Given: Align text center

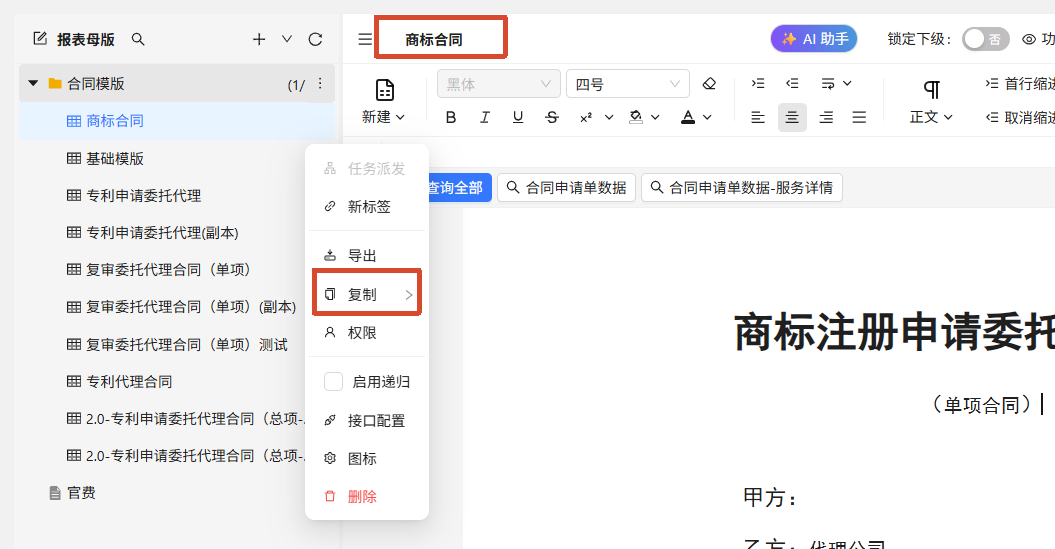Looking at the screenshot, I should pos(793,117).
